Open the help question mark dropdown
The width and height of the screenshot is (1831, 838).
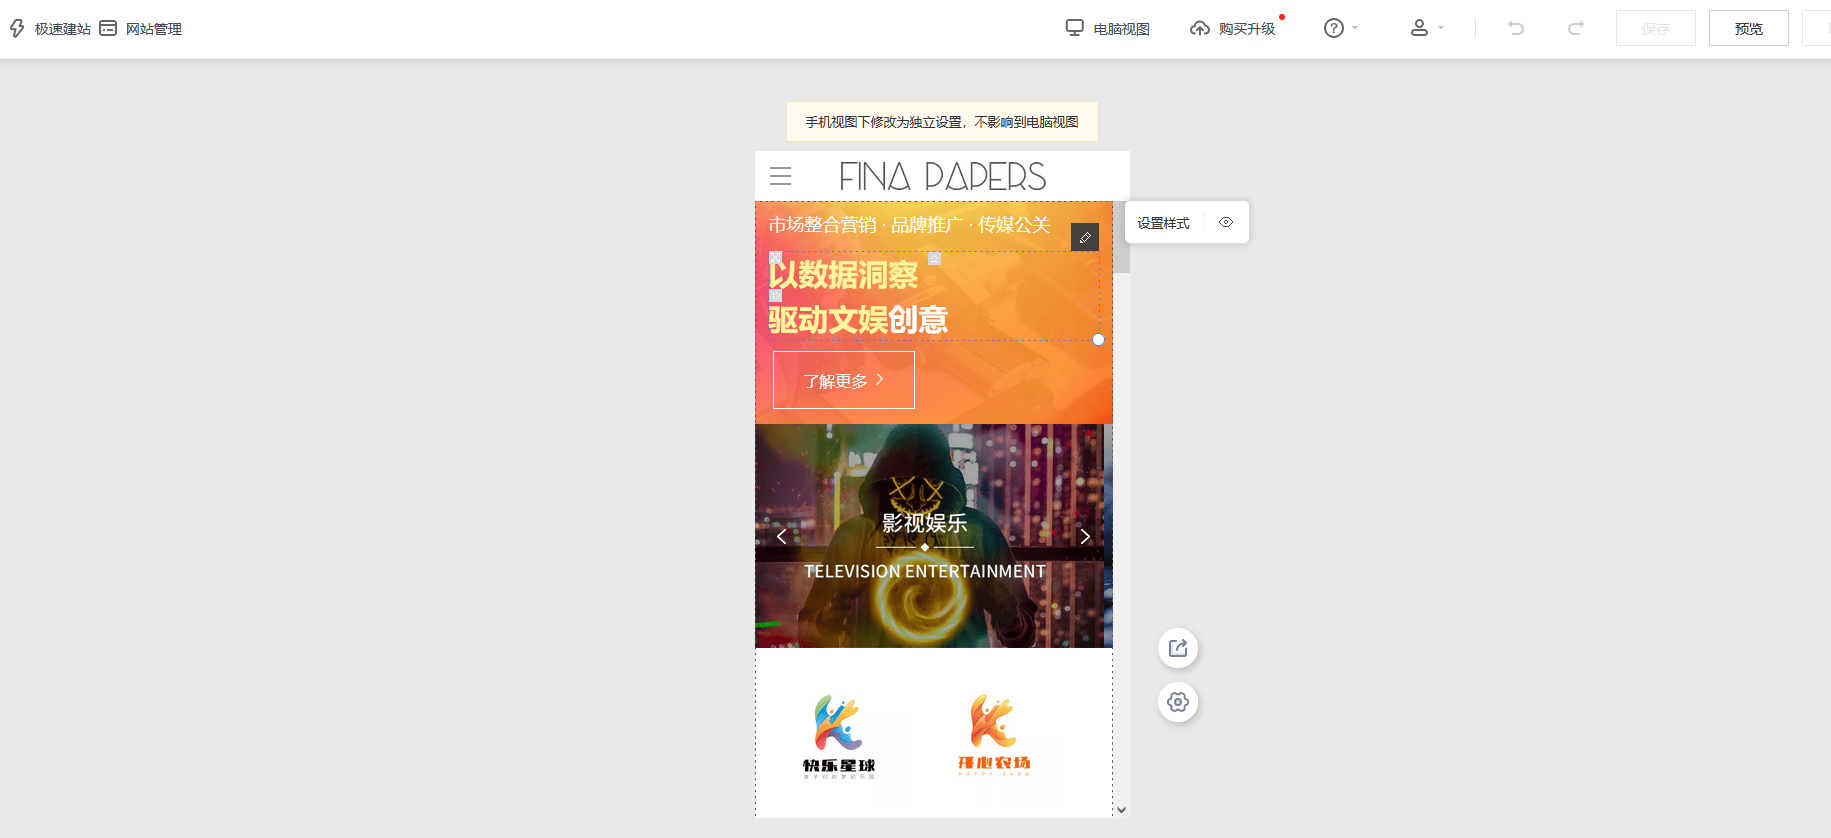tap(1341, 29)
